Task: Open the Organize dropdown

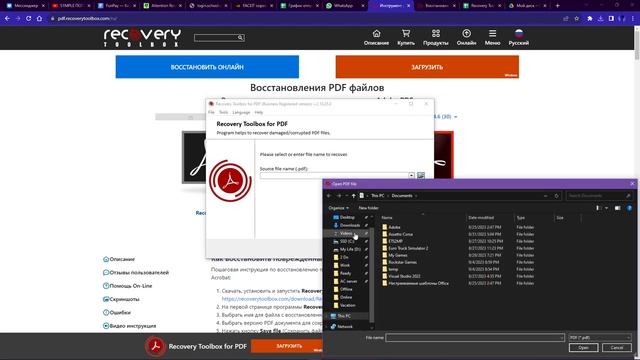Action: click(x=338, y=208)
